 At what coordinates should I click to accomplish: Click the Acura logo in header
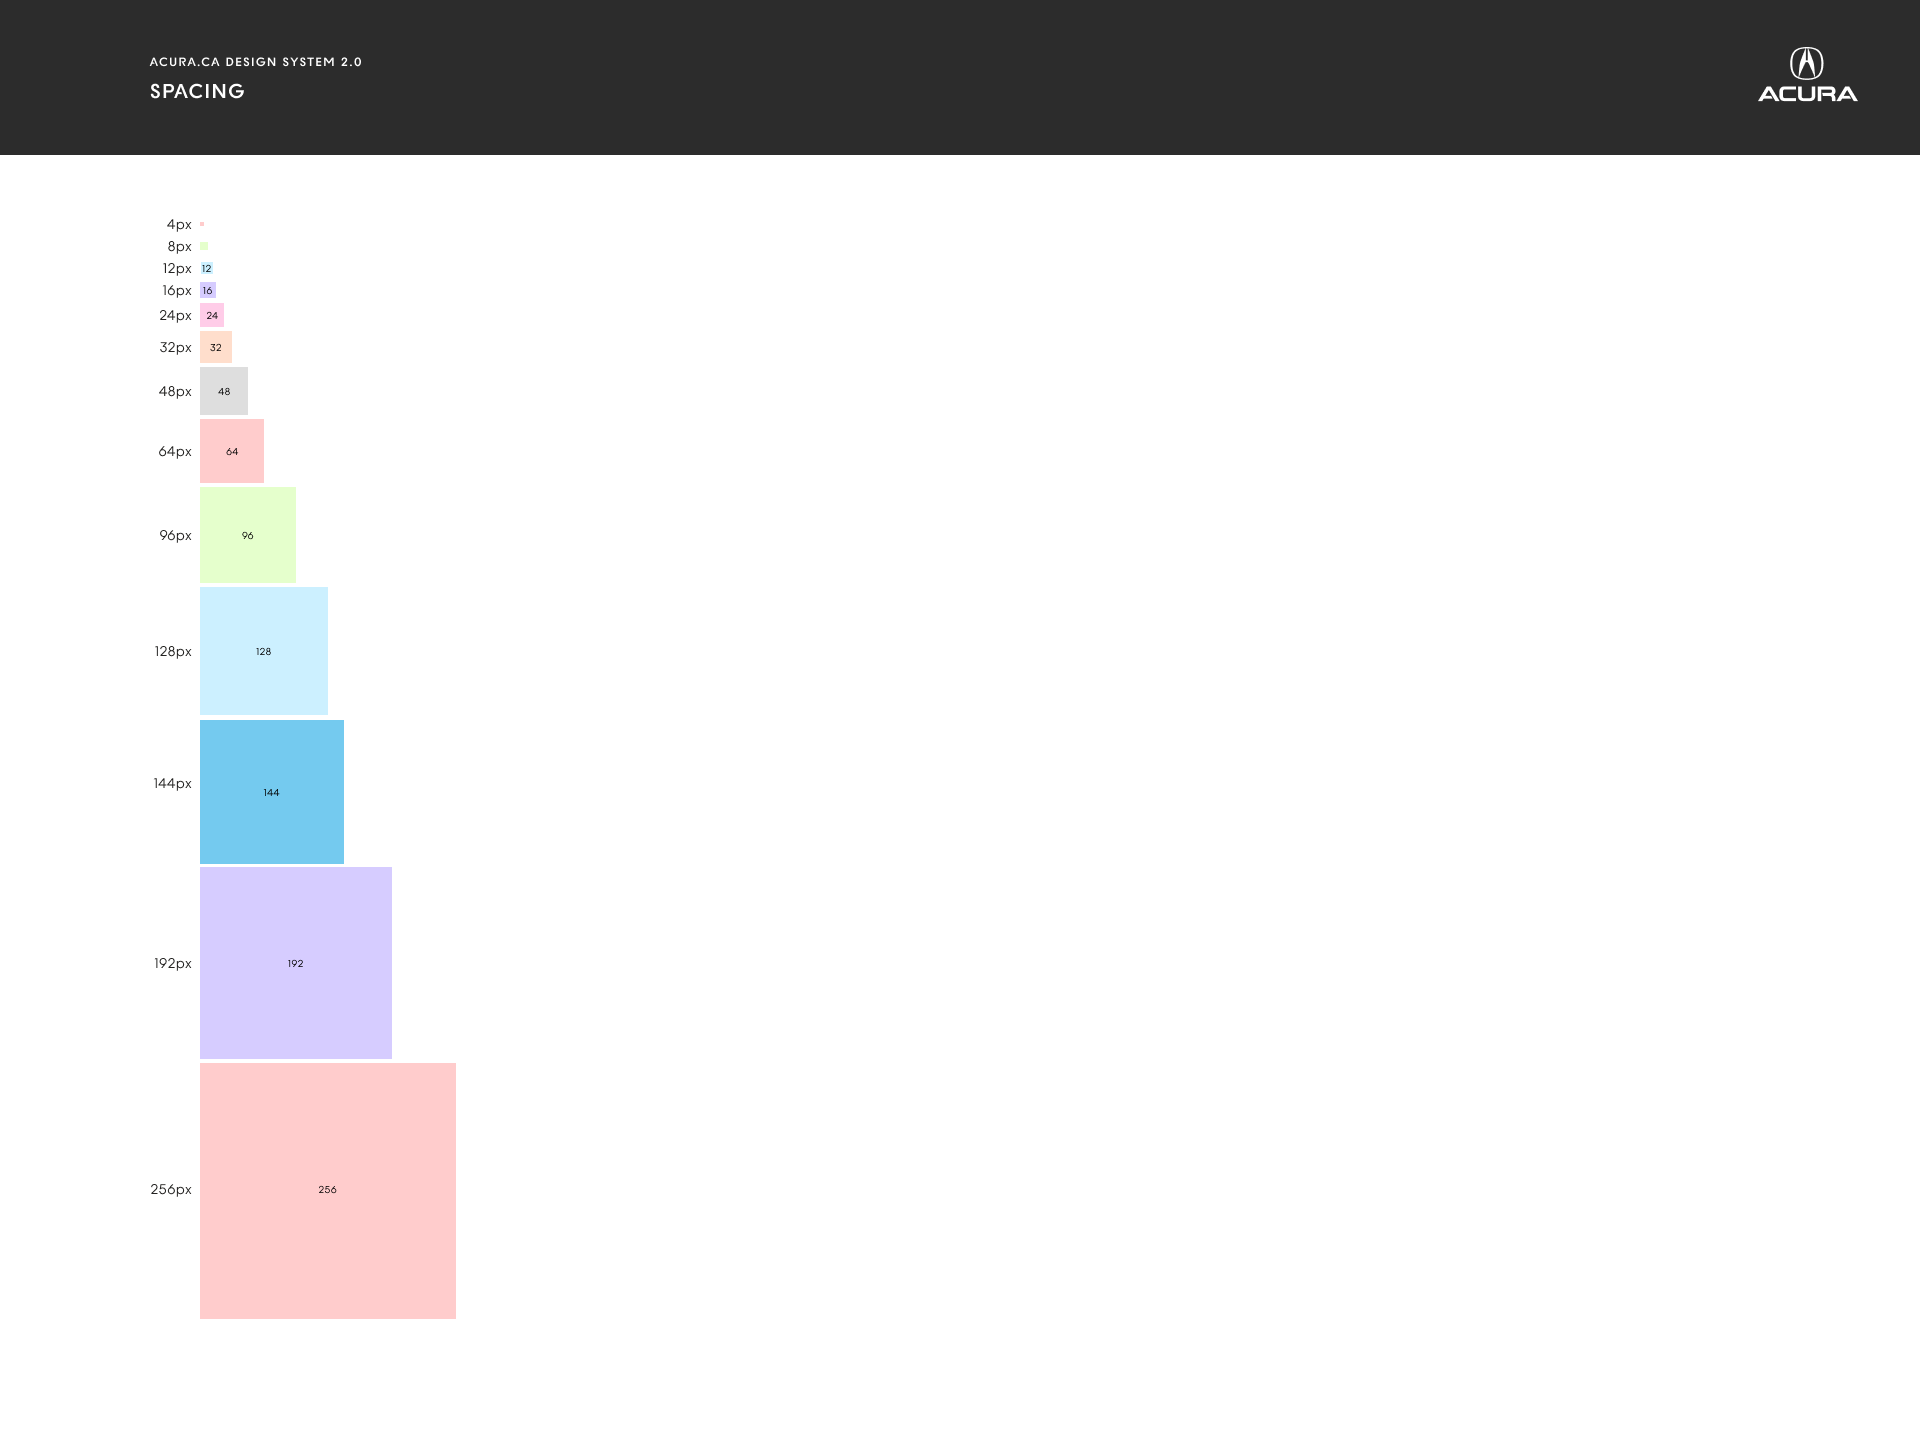(x=1807, y=75)
